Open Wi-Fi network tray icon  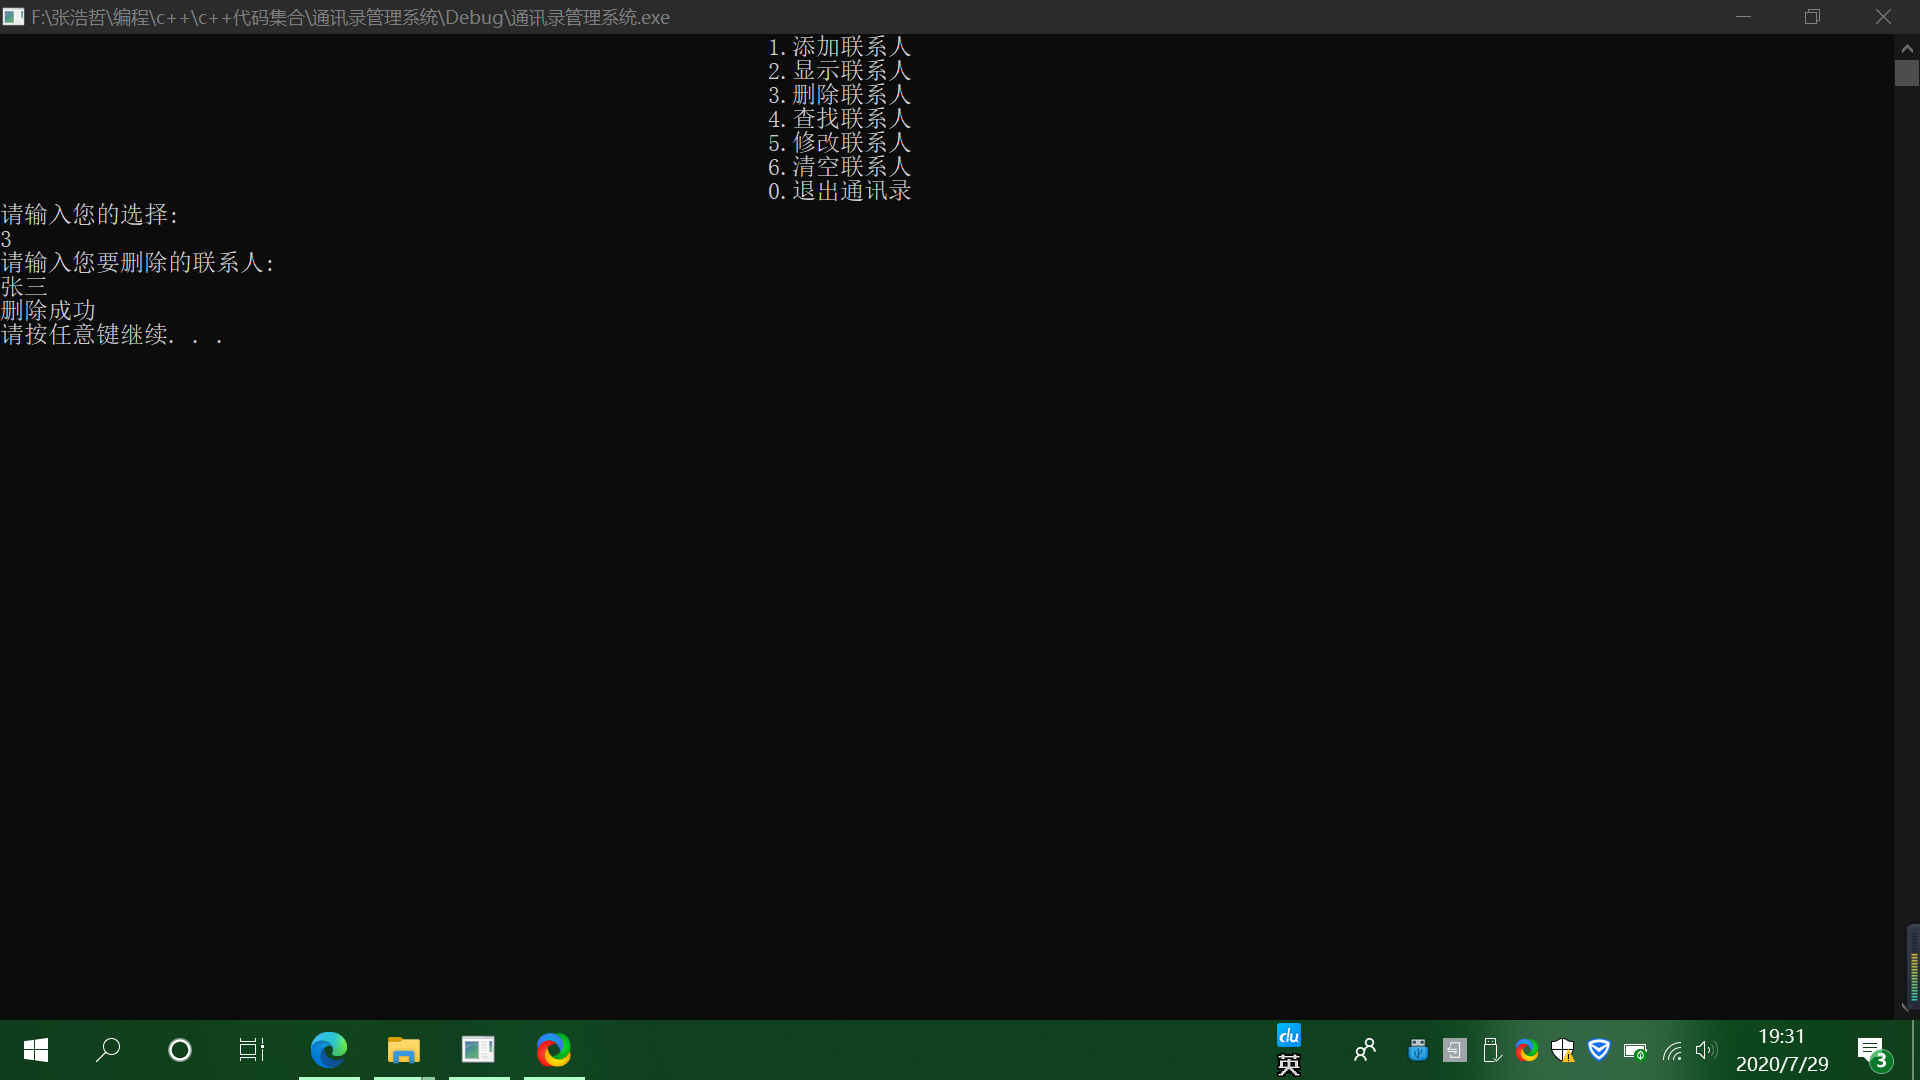tap(1672, 1051)
